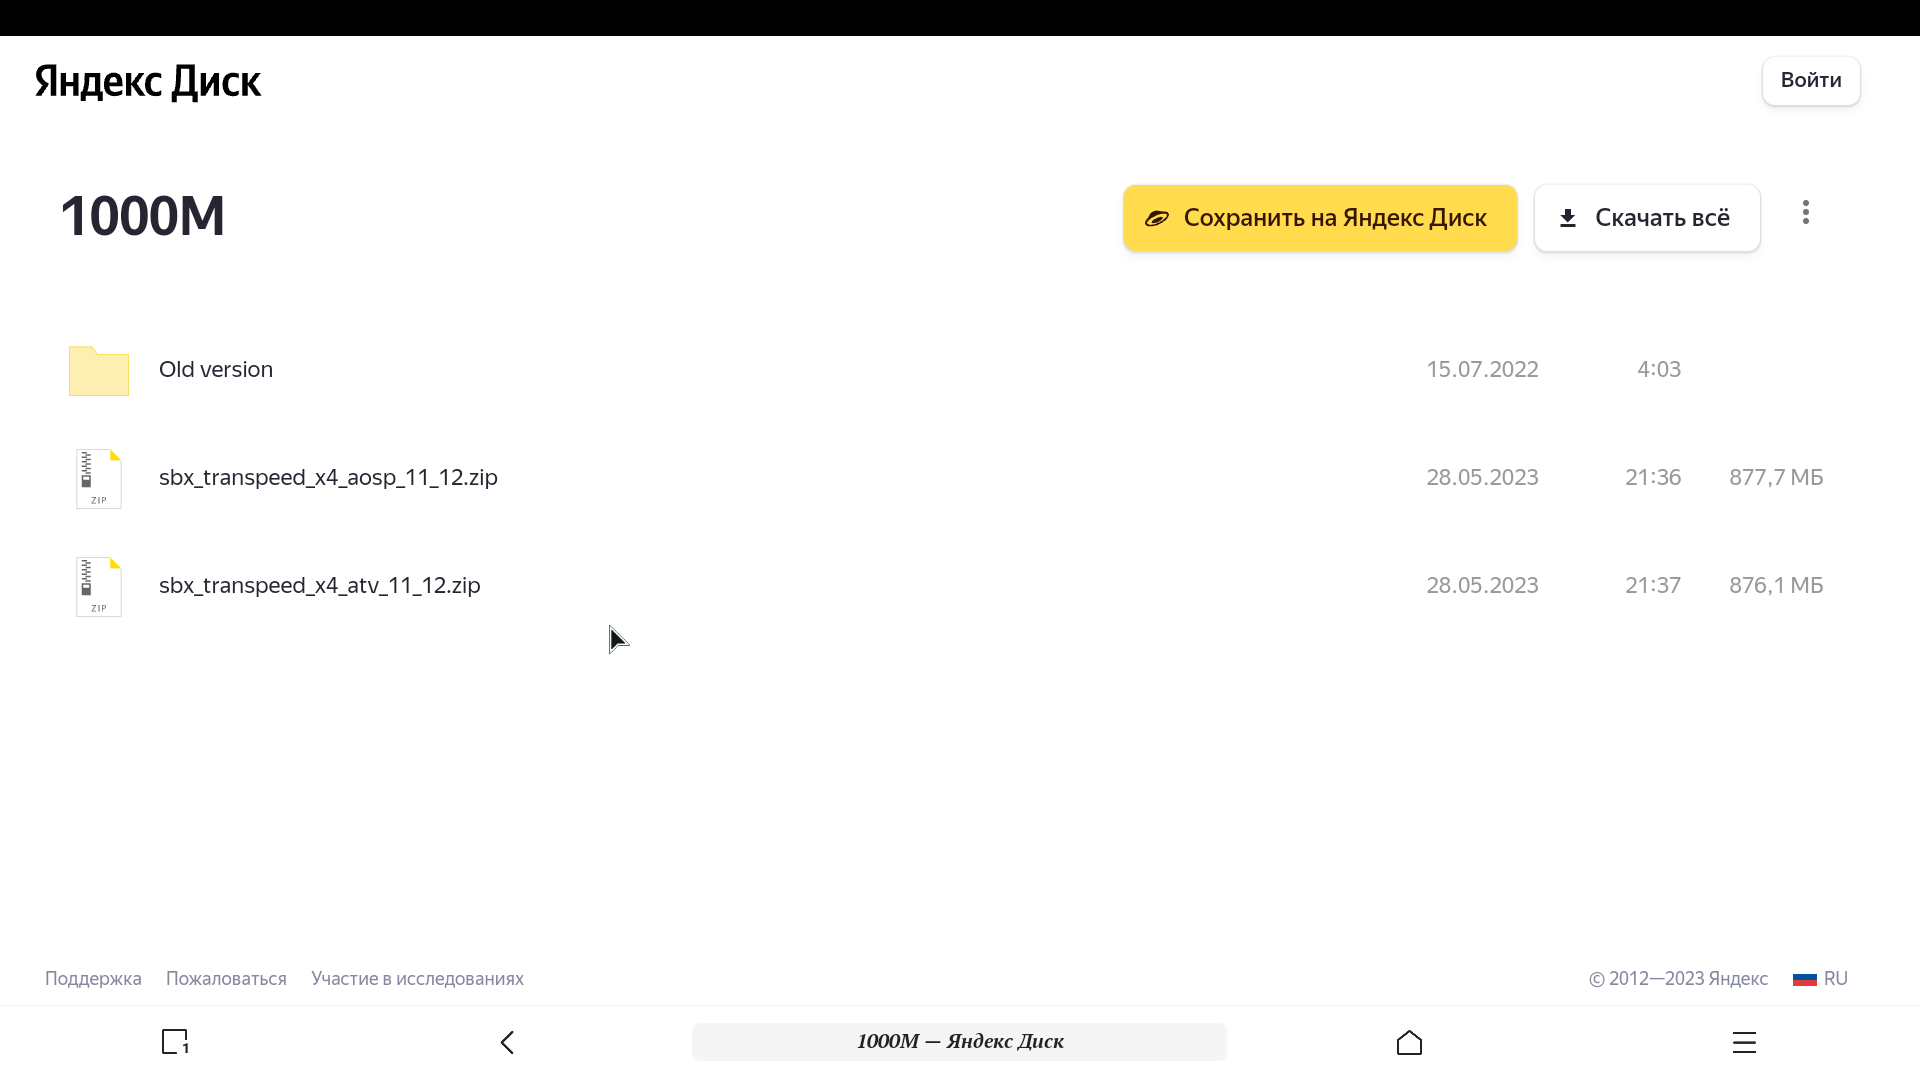
Task: Click the download arrow icon in Скачать всё
Action: coord(1568,218)
